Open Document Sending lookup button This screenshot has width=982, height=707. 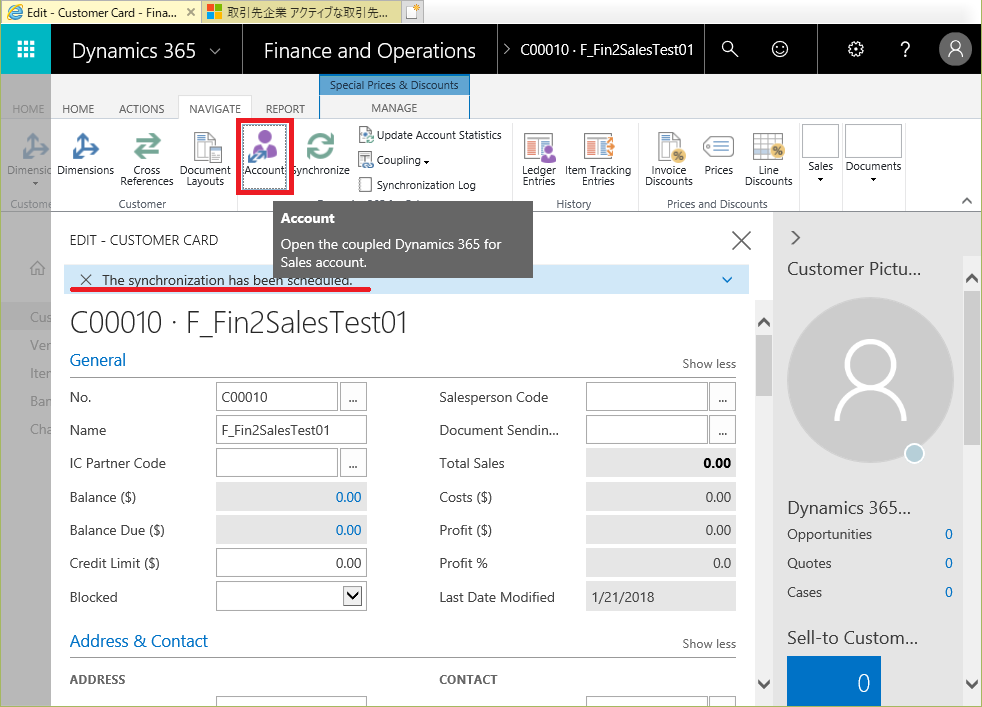723,430
